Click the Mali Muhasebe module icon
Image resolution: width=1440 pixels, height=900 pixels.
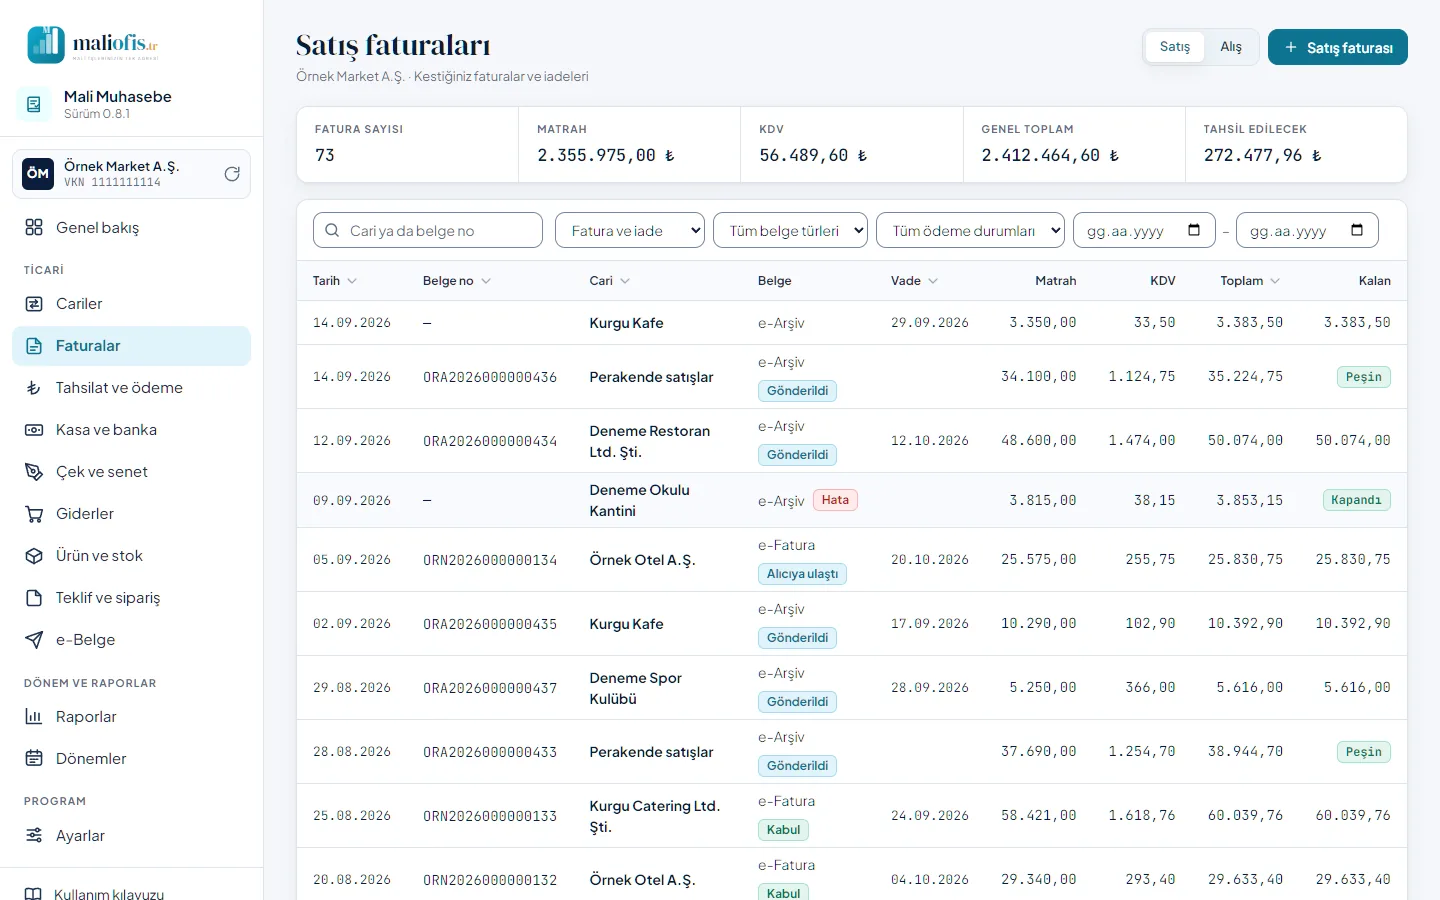(34, 104)
